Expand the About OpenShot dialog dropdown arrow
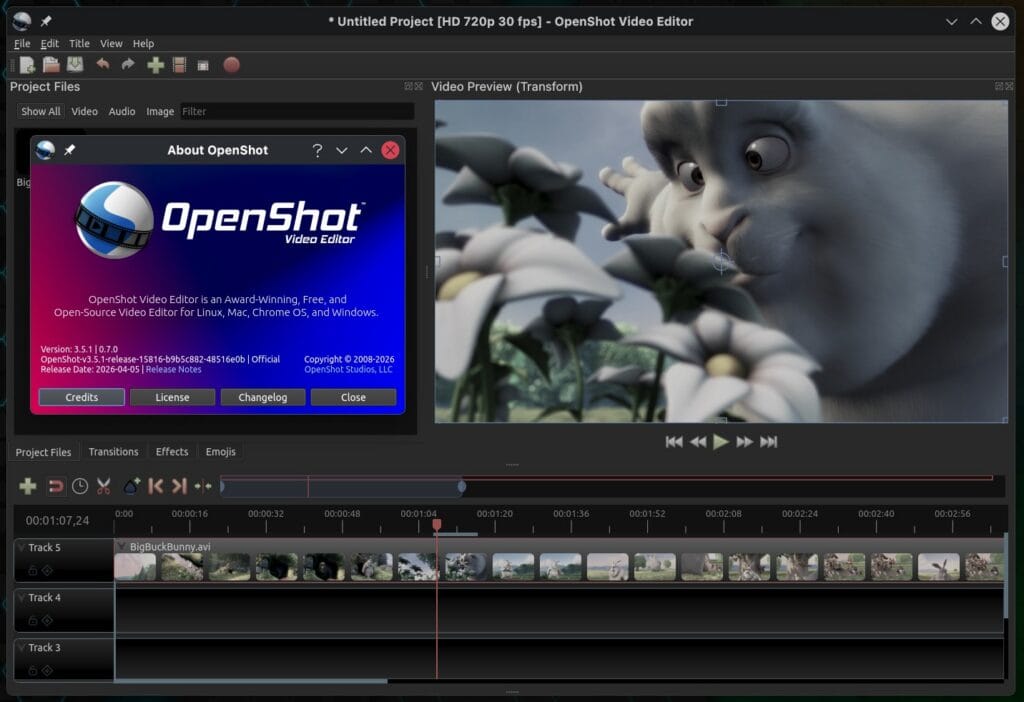This screenshot has width=1024, height=702. click(x=340, y=150)
